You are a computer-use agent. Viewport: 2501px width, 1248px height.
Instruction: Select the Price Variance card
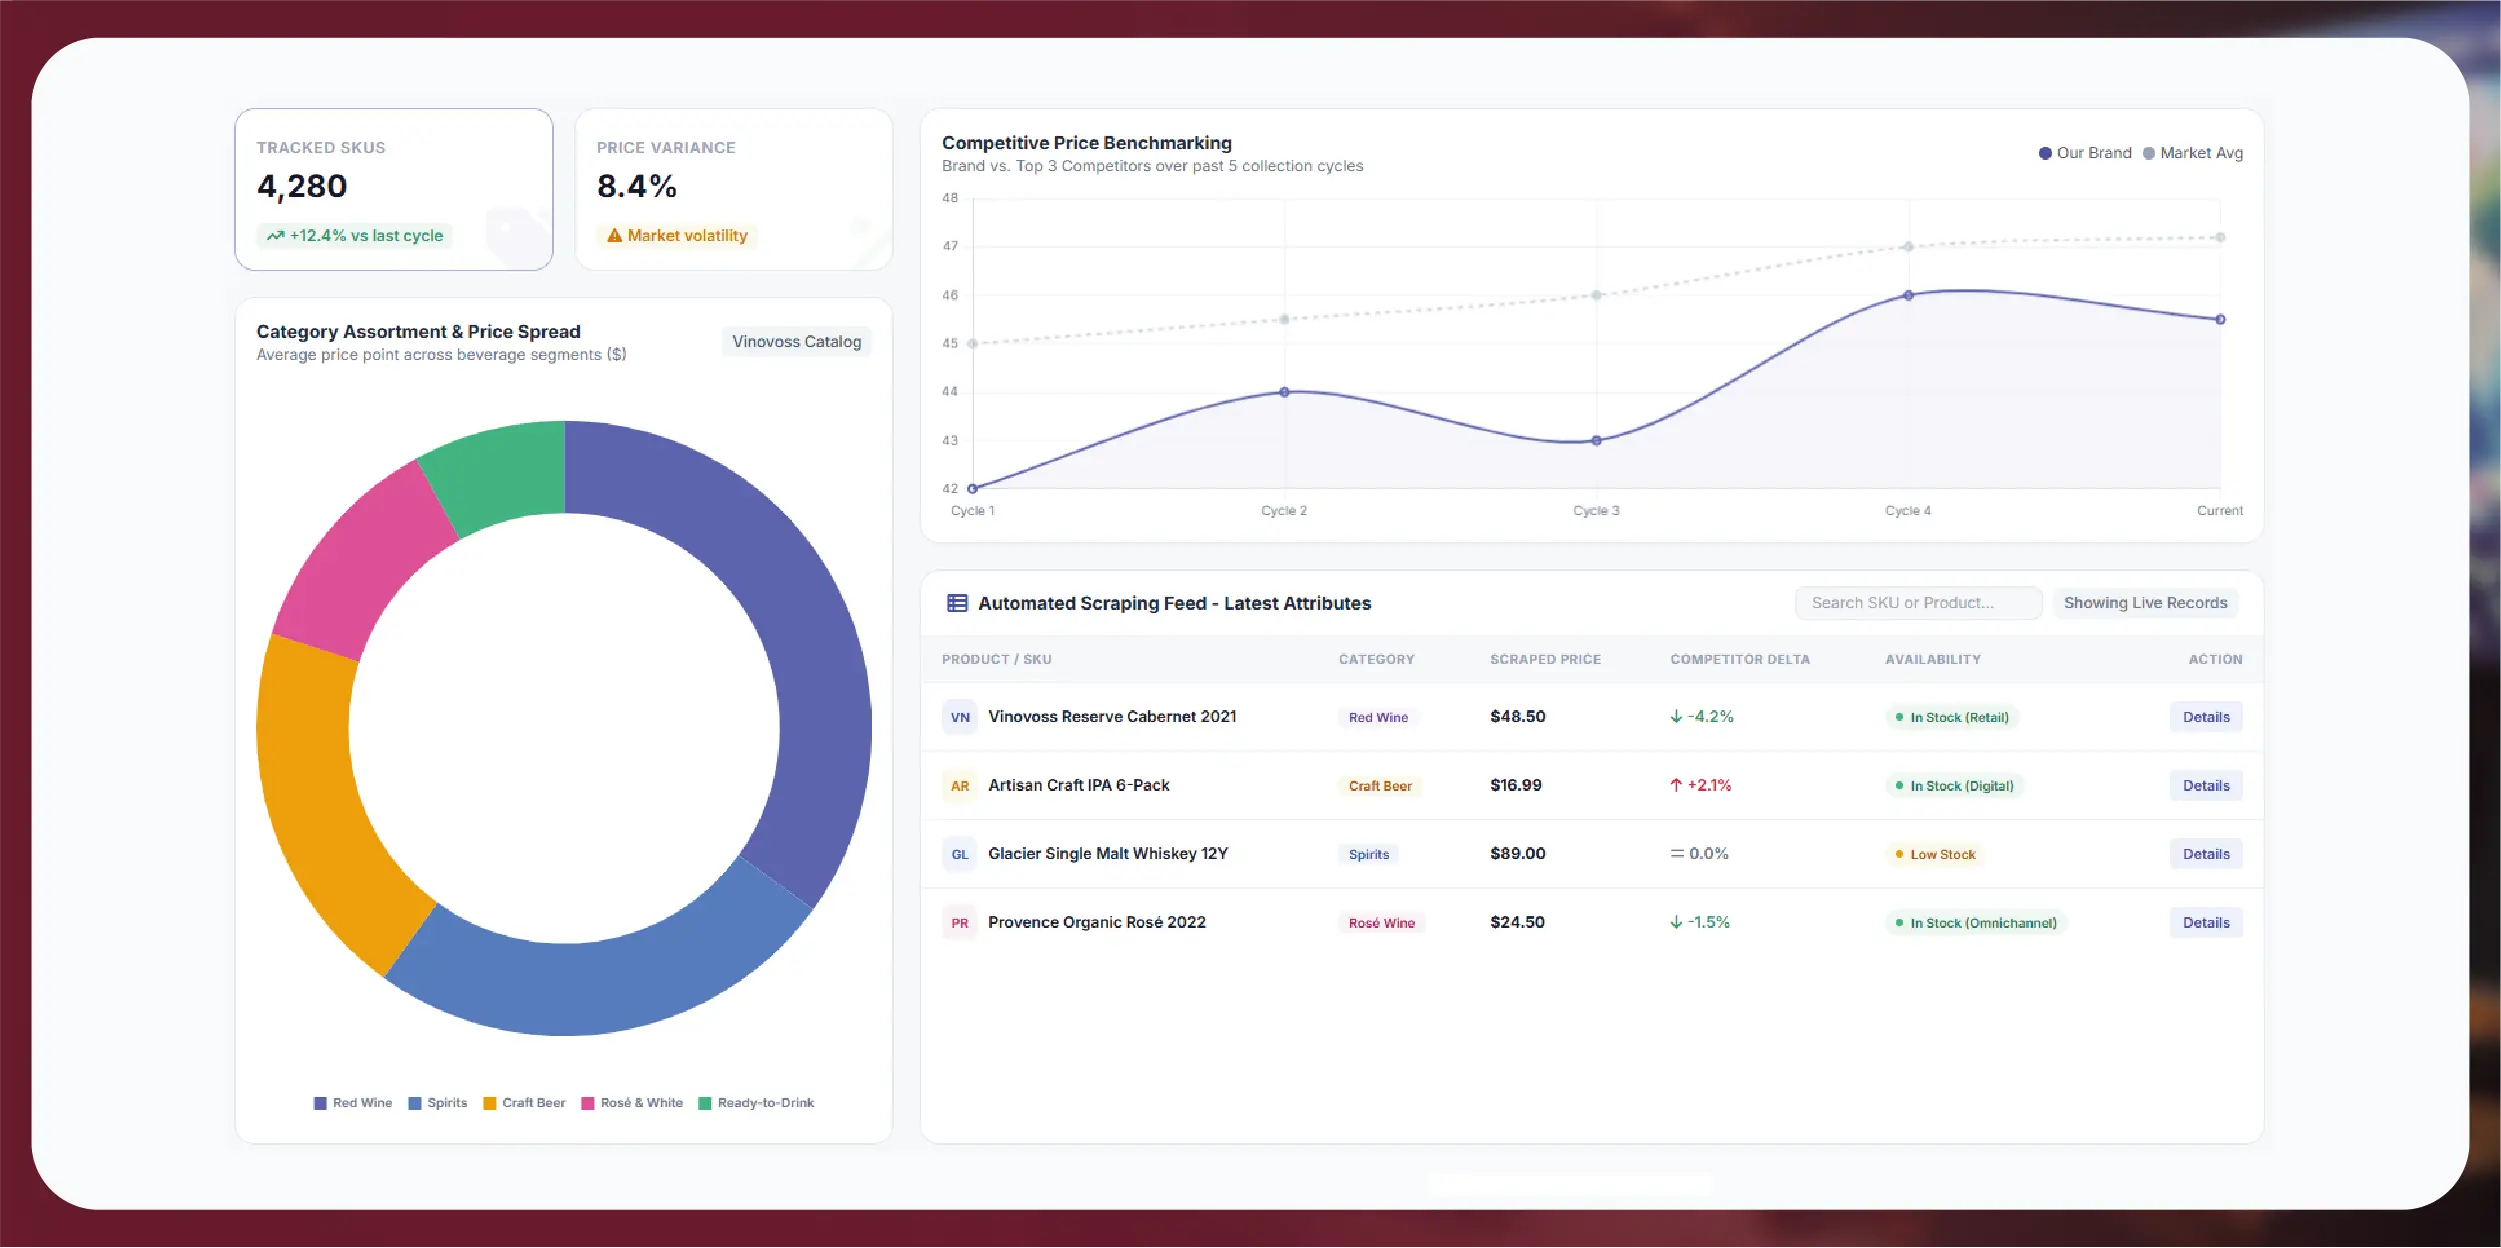coord(734,189)
